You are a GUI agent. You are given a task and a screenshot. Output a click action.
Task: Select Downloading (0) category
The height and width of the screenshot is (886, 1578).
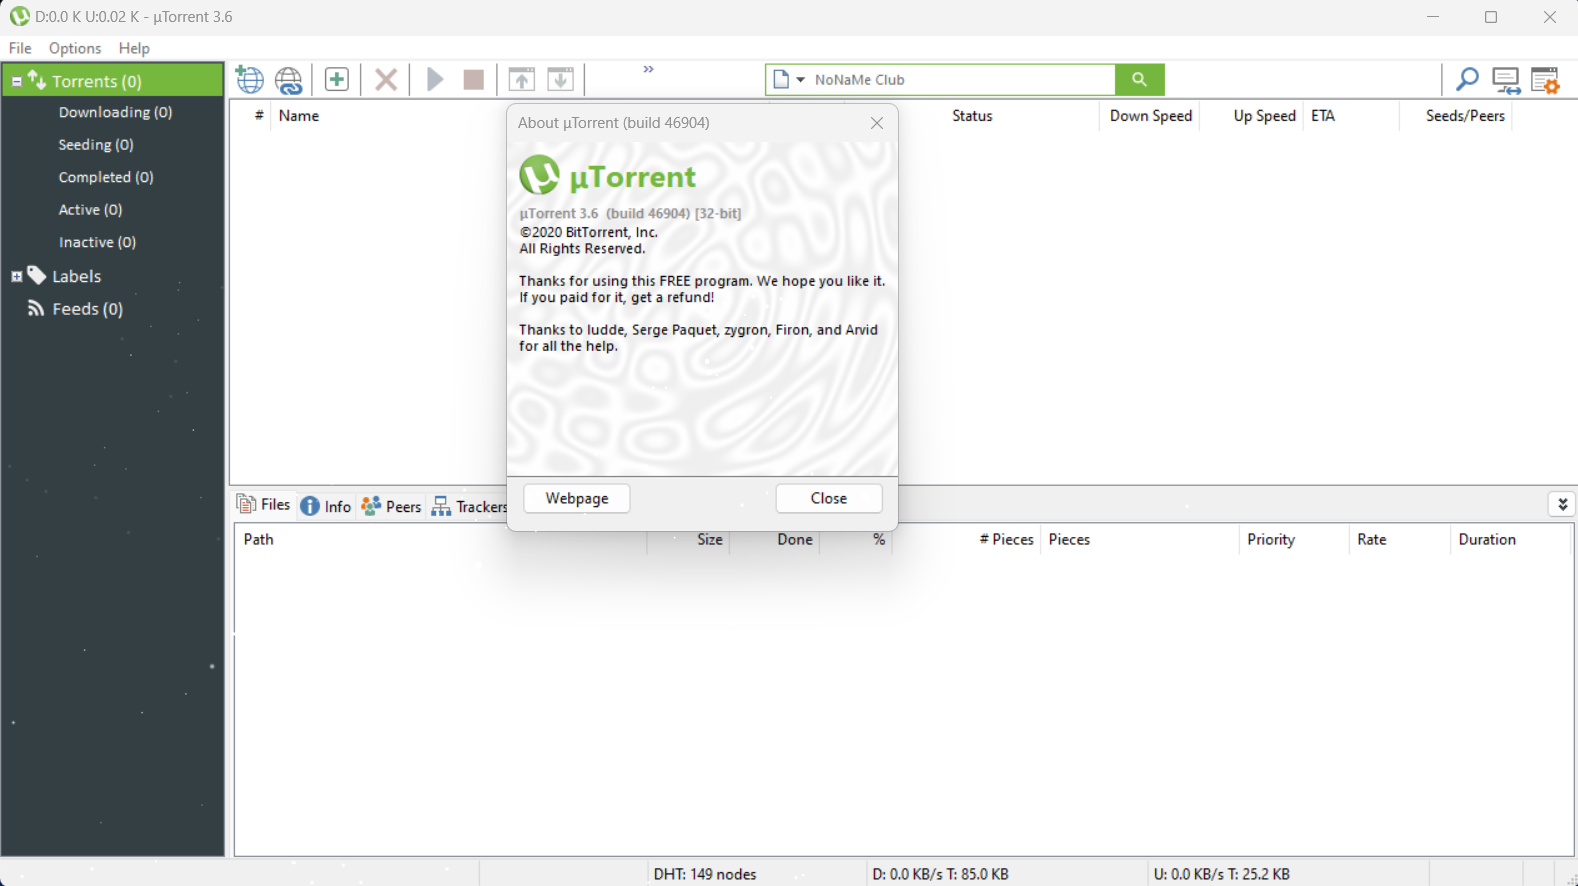(x=115, y=112)
